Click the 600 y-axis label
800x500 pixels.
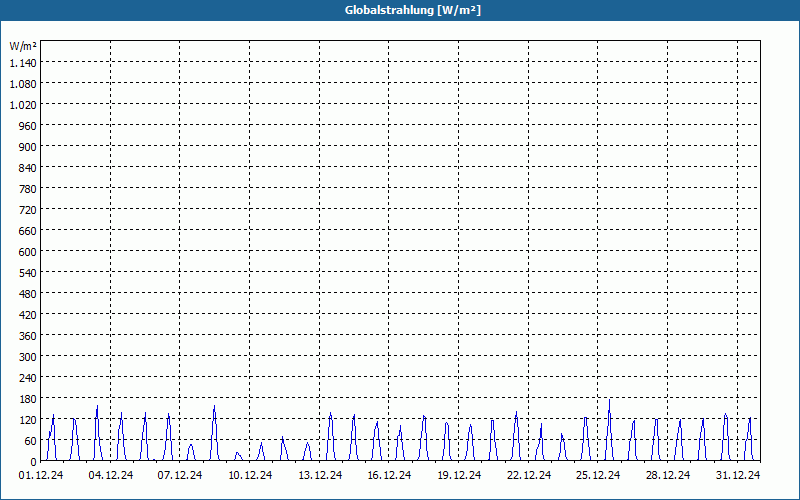[28, 252]
